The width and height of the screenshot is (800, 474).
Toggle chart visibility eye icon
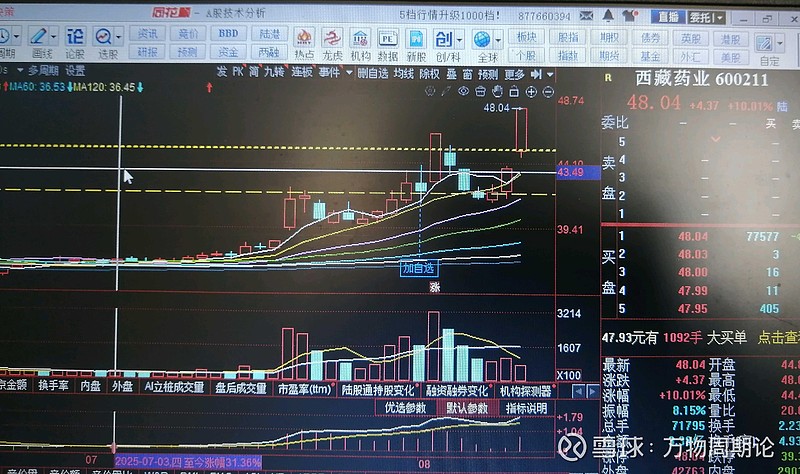(x=463, y=91)
